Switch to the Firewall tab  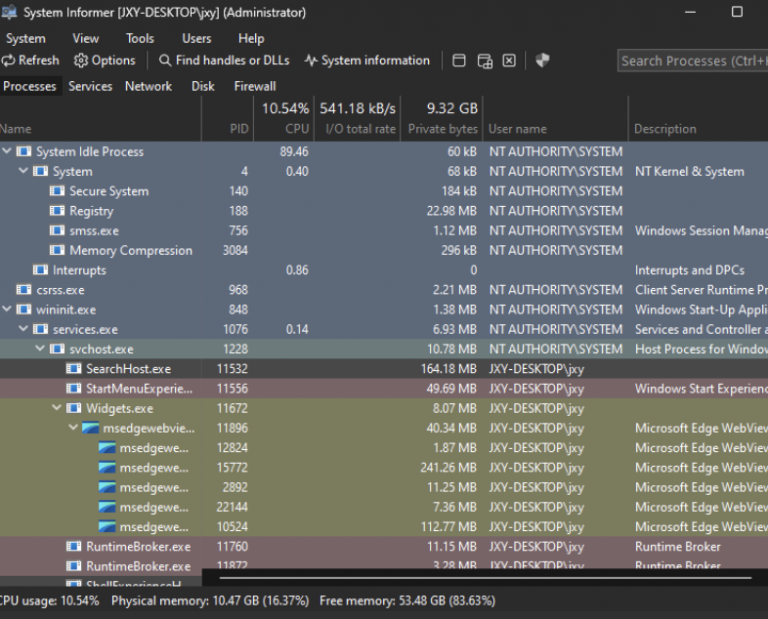pos(255,86)
